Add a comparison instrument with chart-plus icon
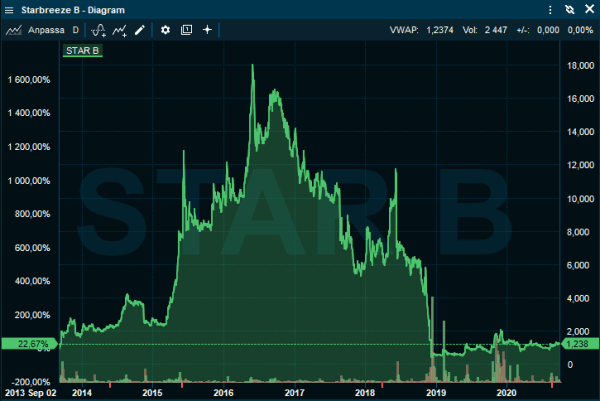Screen dimensions: 600x401 pyautogui.click(x=119, y=30)
